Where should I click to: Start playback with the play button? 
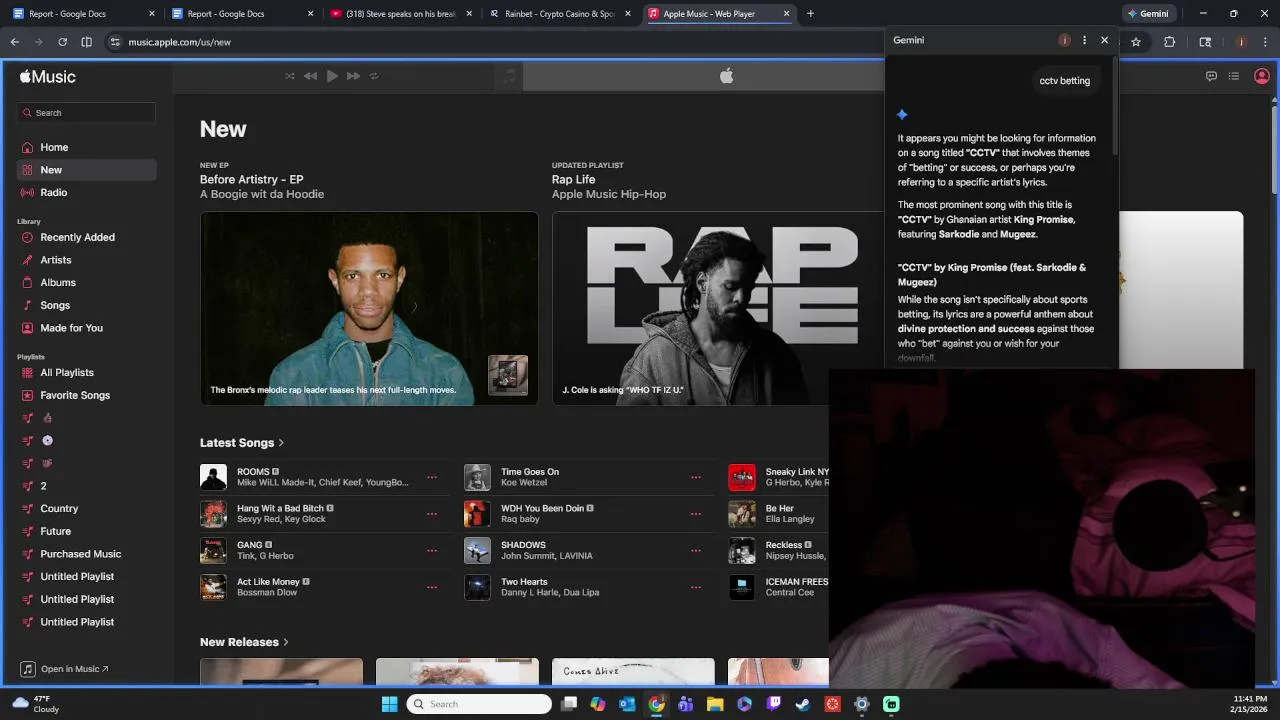coord(332,76)
